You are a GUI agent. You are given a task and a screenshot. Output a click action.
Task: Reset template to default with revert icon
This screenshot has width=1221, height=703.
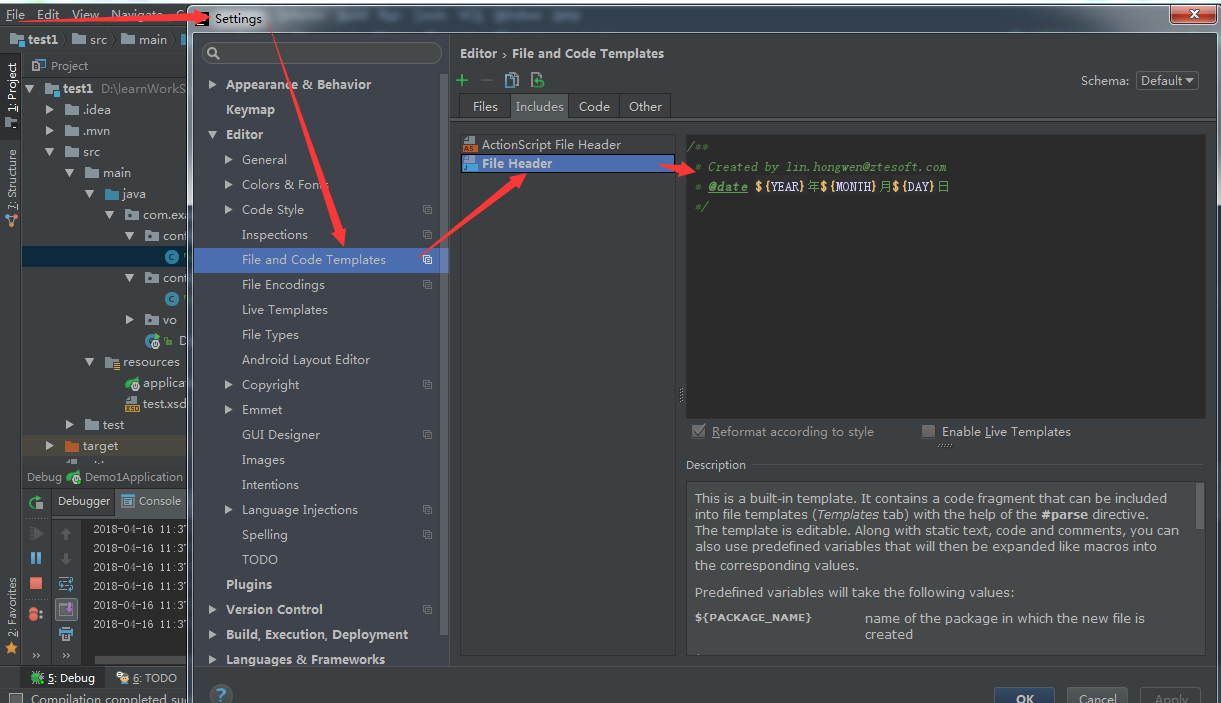(538, 81)
